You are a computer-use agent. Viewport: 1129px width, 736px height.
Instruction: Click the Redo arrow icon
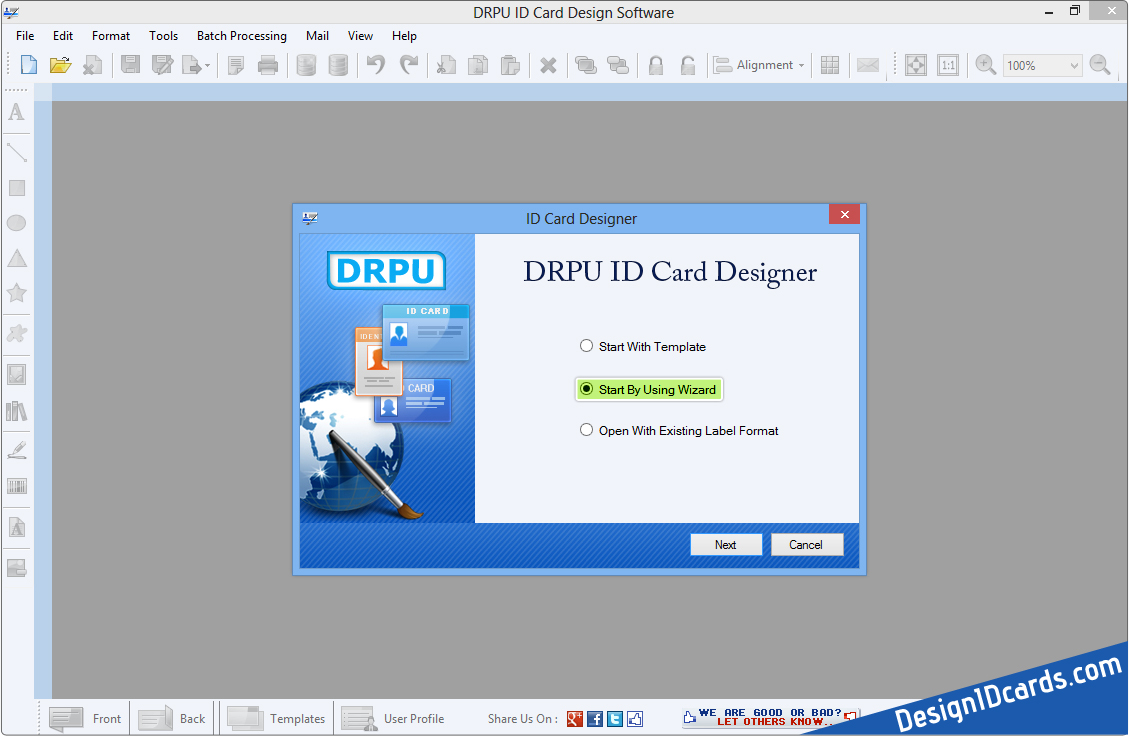click(x=409, y=65)
